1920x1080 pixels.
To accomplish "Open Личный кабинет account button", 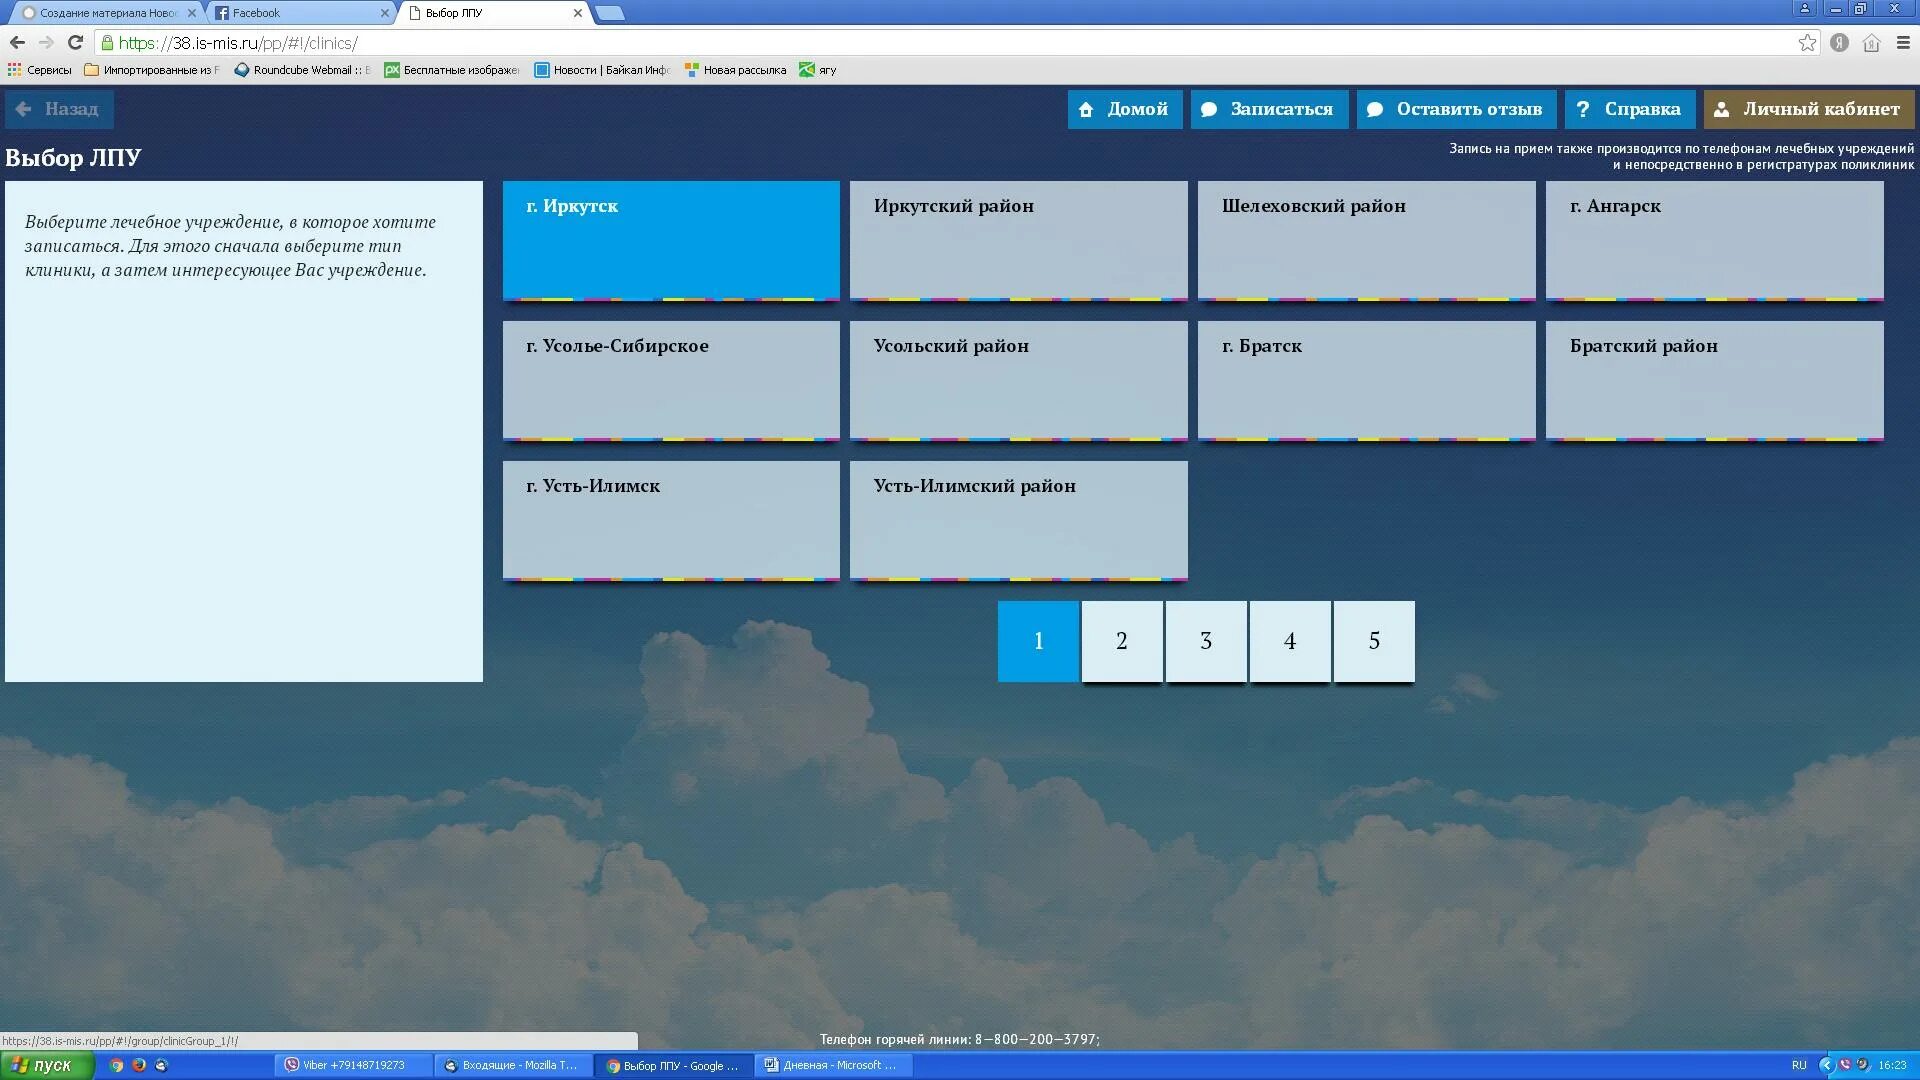I will [x=1808, y=109].
